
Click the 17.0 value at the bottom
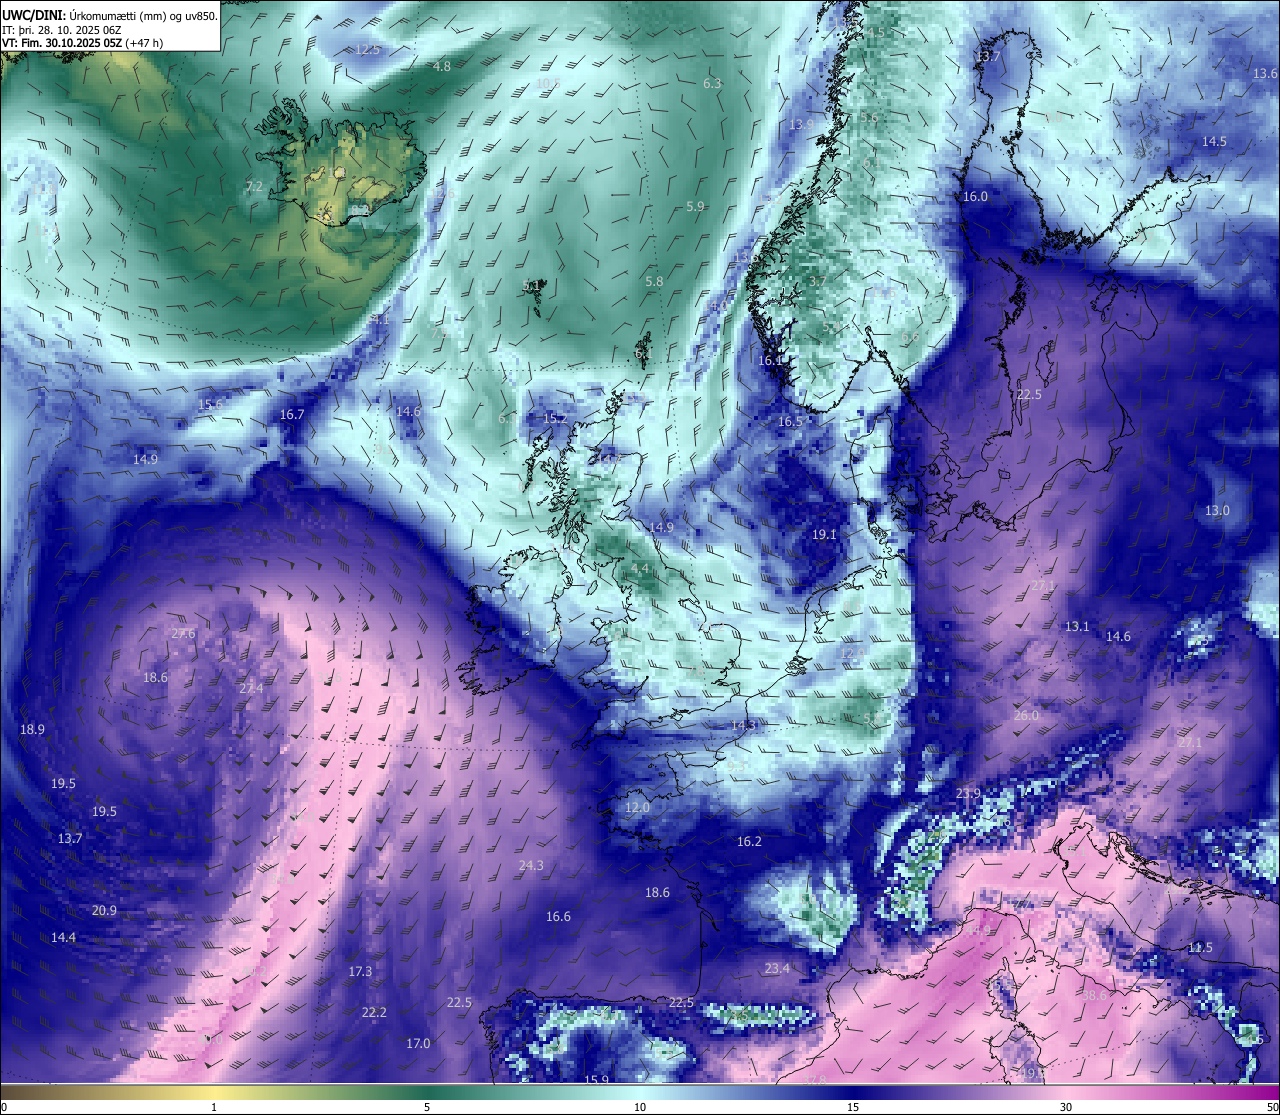(x=418, y=1044)
